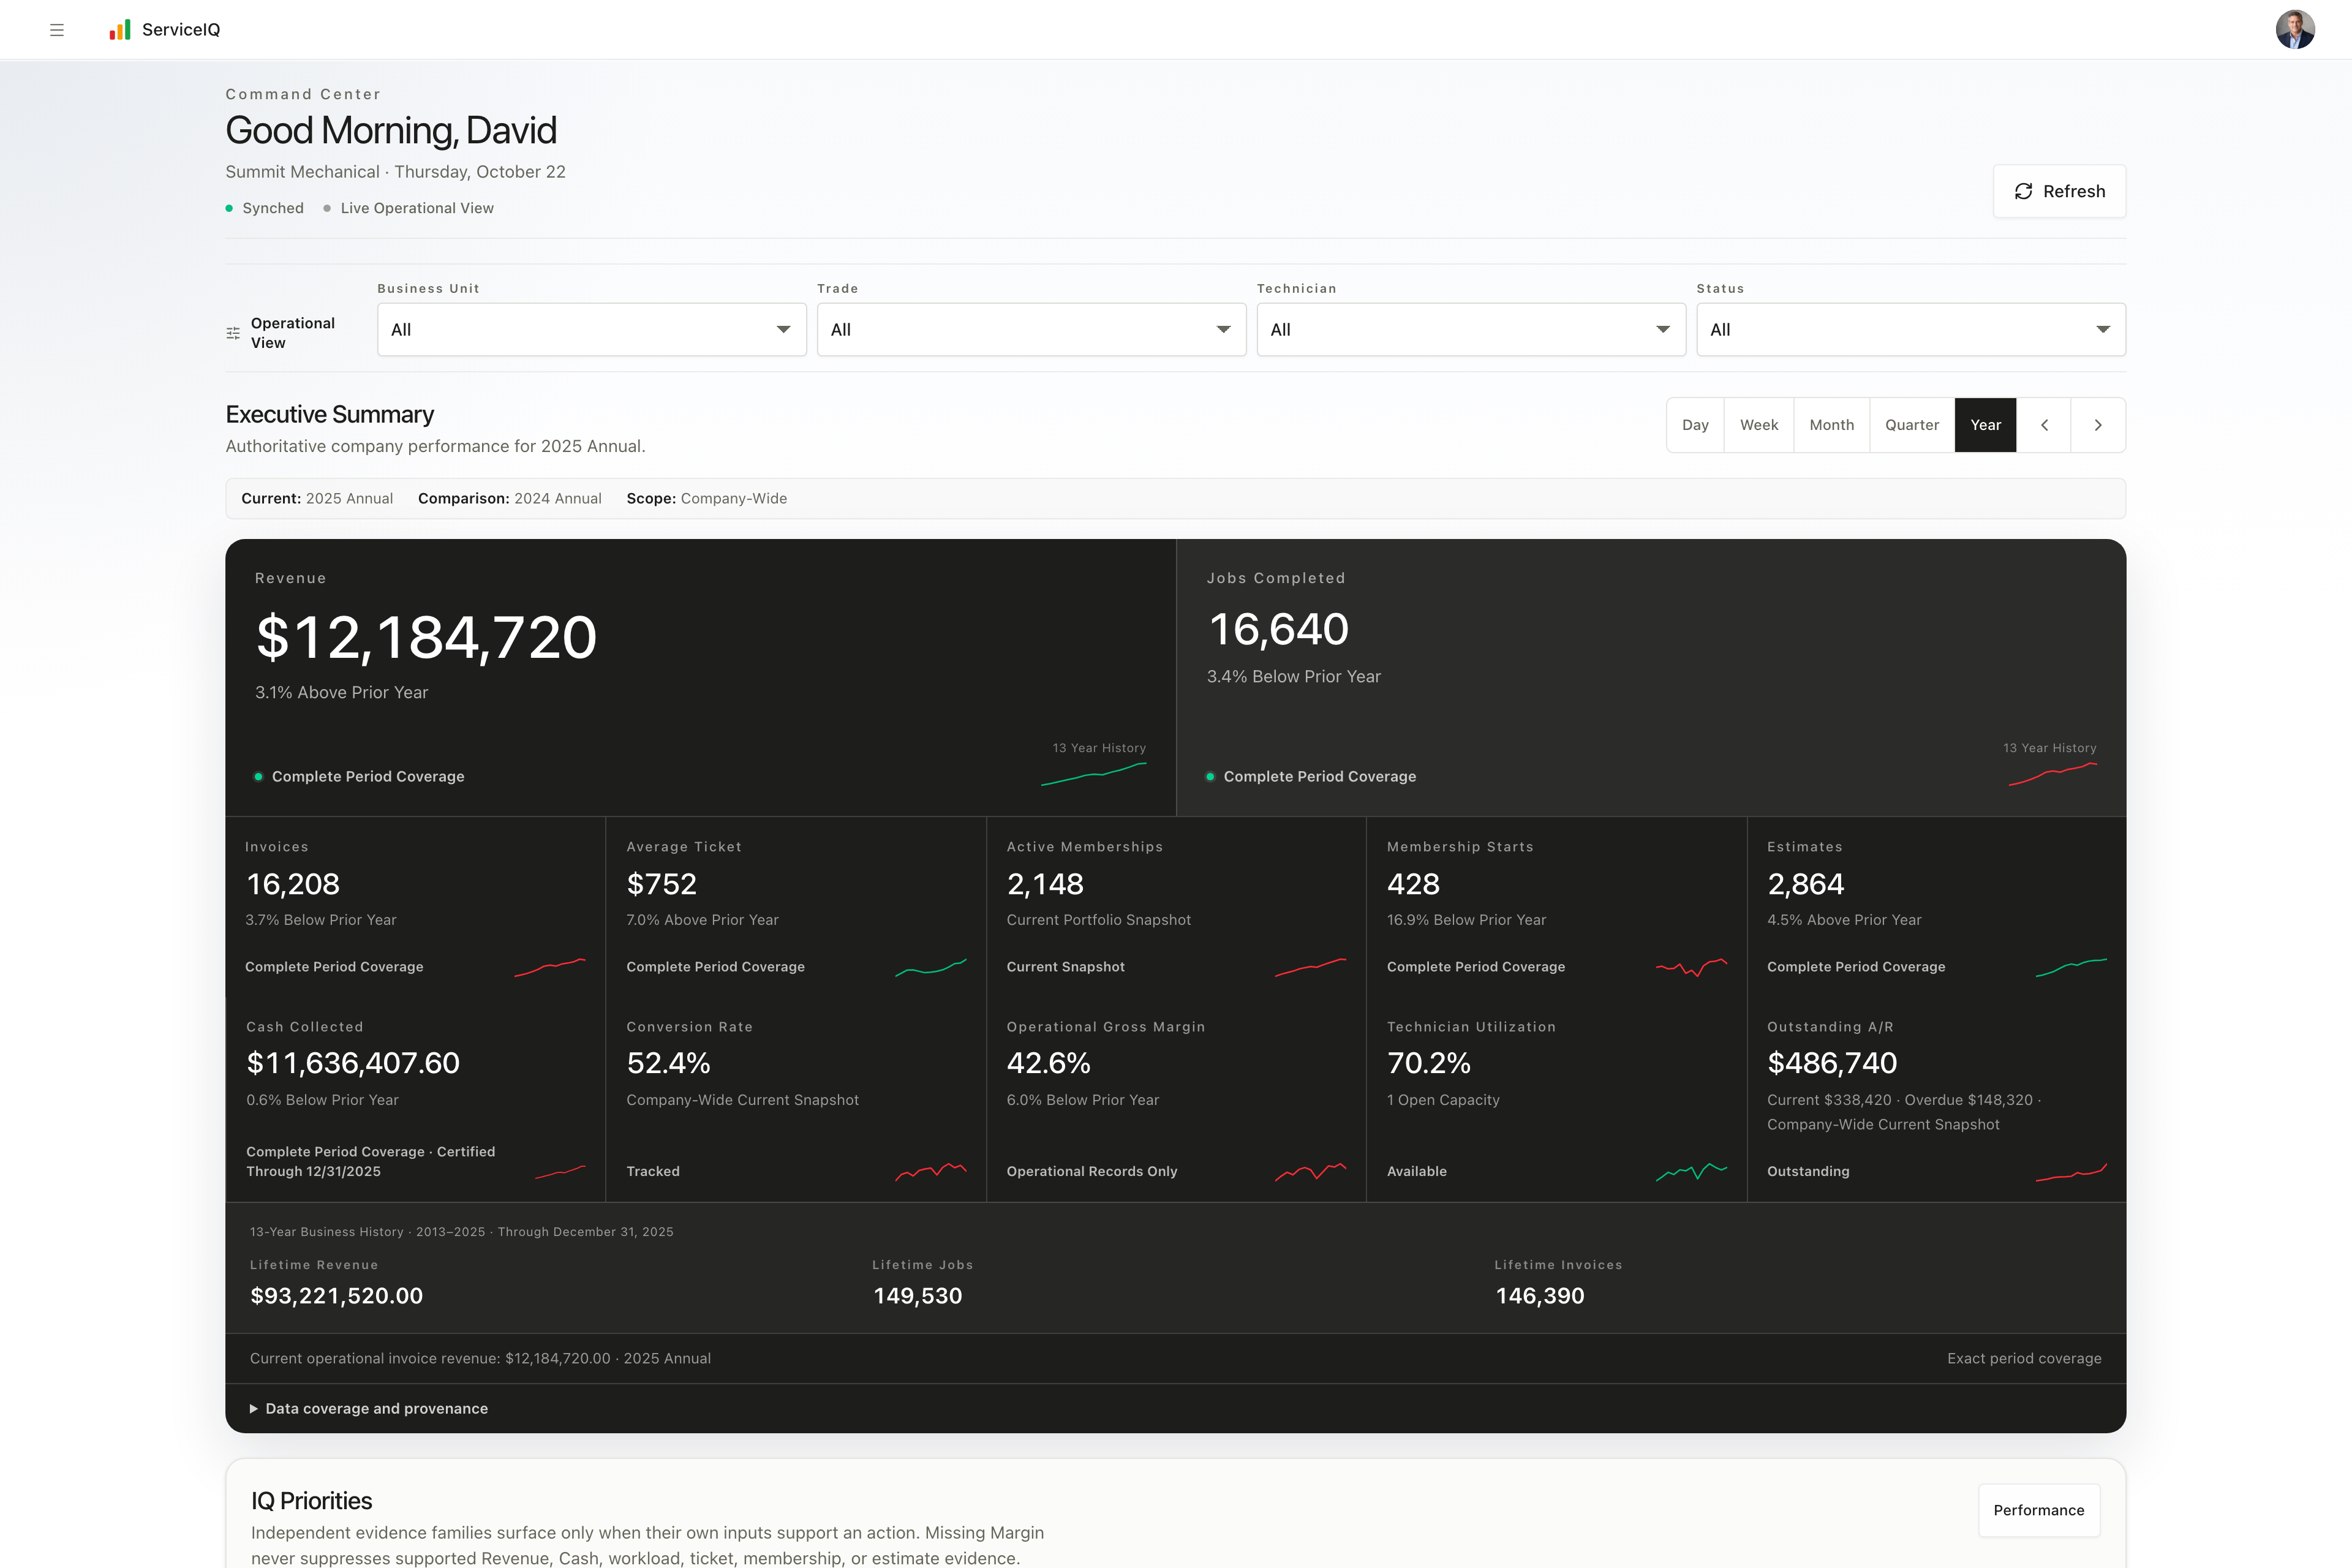Click the Average Ticket trend sparkline
Viewport: 2352px width, 1568px height.
[x=931, y=967]
